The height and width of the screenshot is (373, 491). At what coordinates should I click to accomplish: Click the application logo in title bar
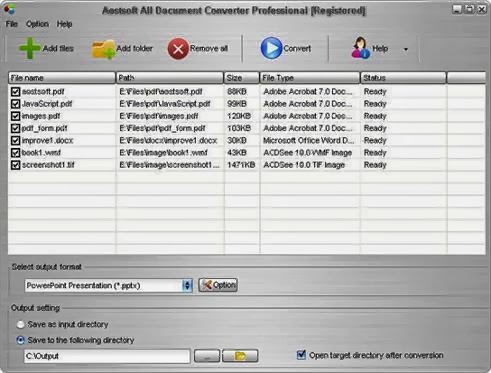[10, 9]
